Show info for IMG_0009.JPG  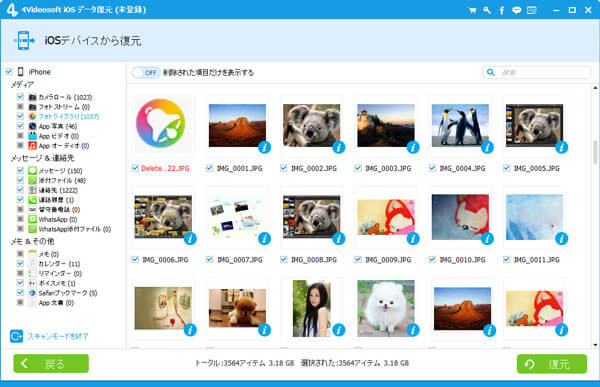point(413,238)
